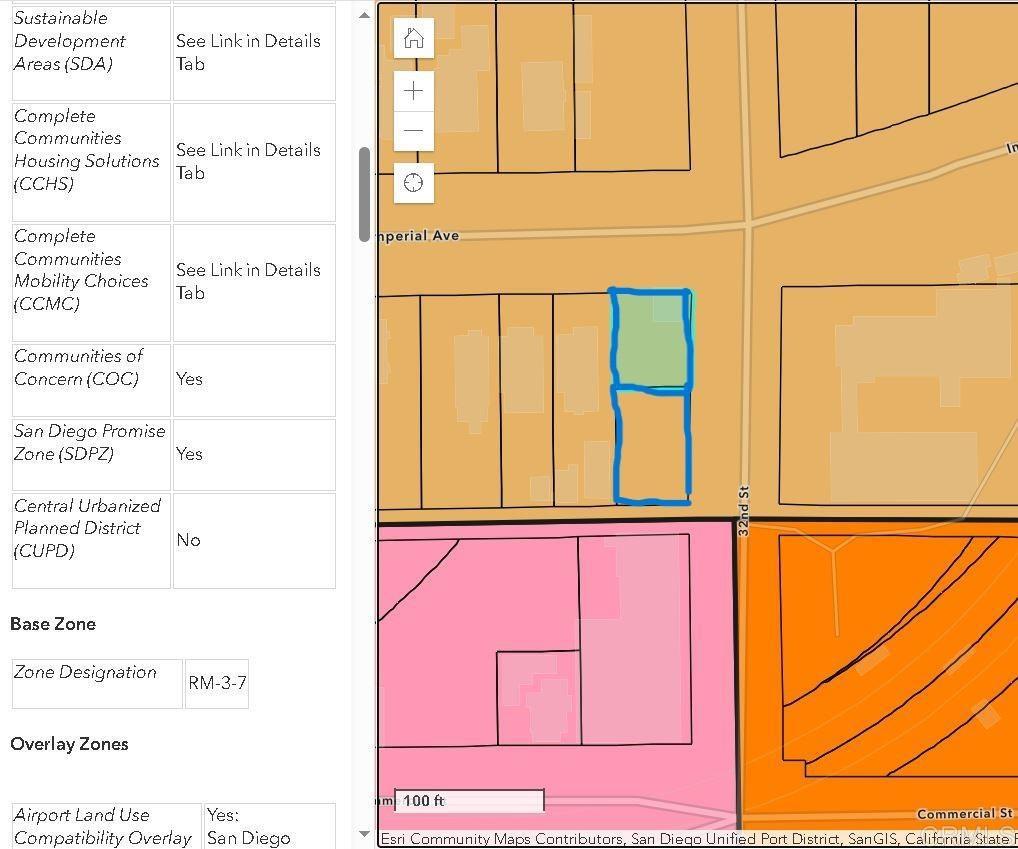
Task: Click the CCMC See Link in Details Tab text
Action: point(248,281)
